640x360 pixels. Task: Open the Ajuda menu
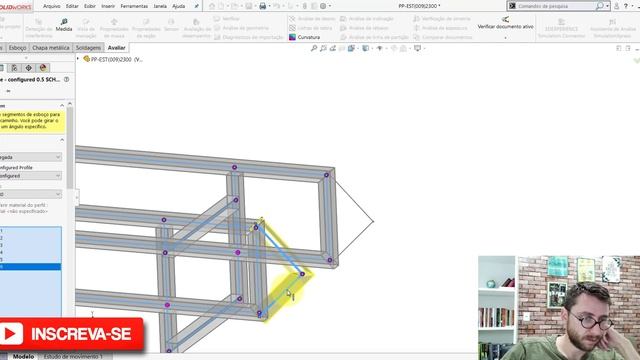[179, 6]
